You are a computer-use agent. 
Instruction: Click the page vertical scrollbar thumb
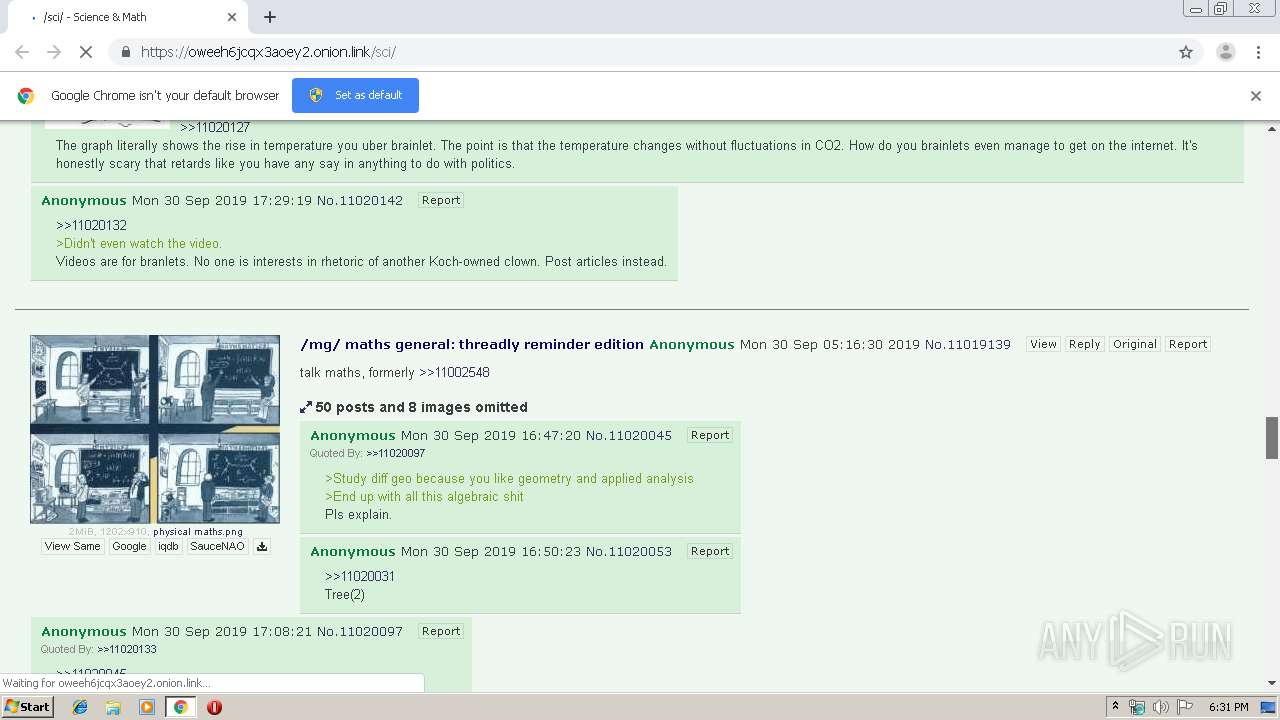click(1272, 437)
